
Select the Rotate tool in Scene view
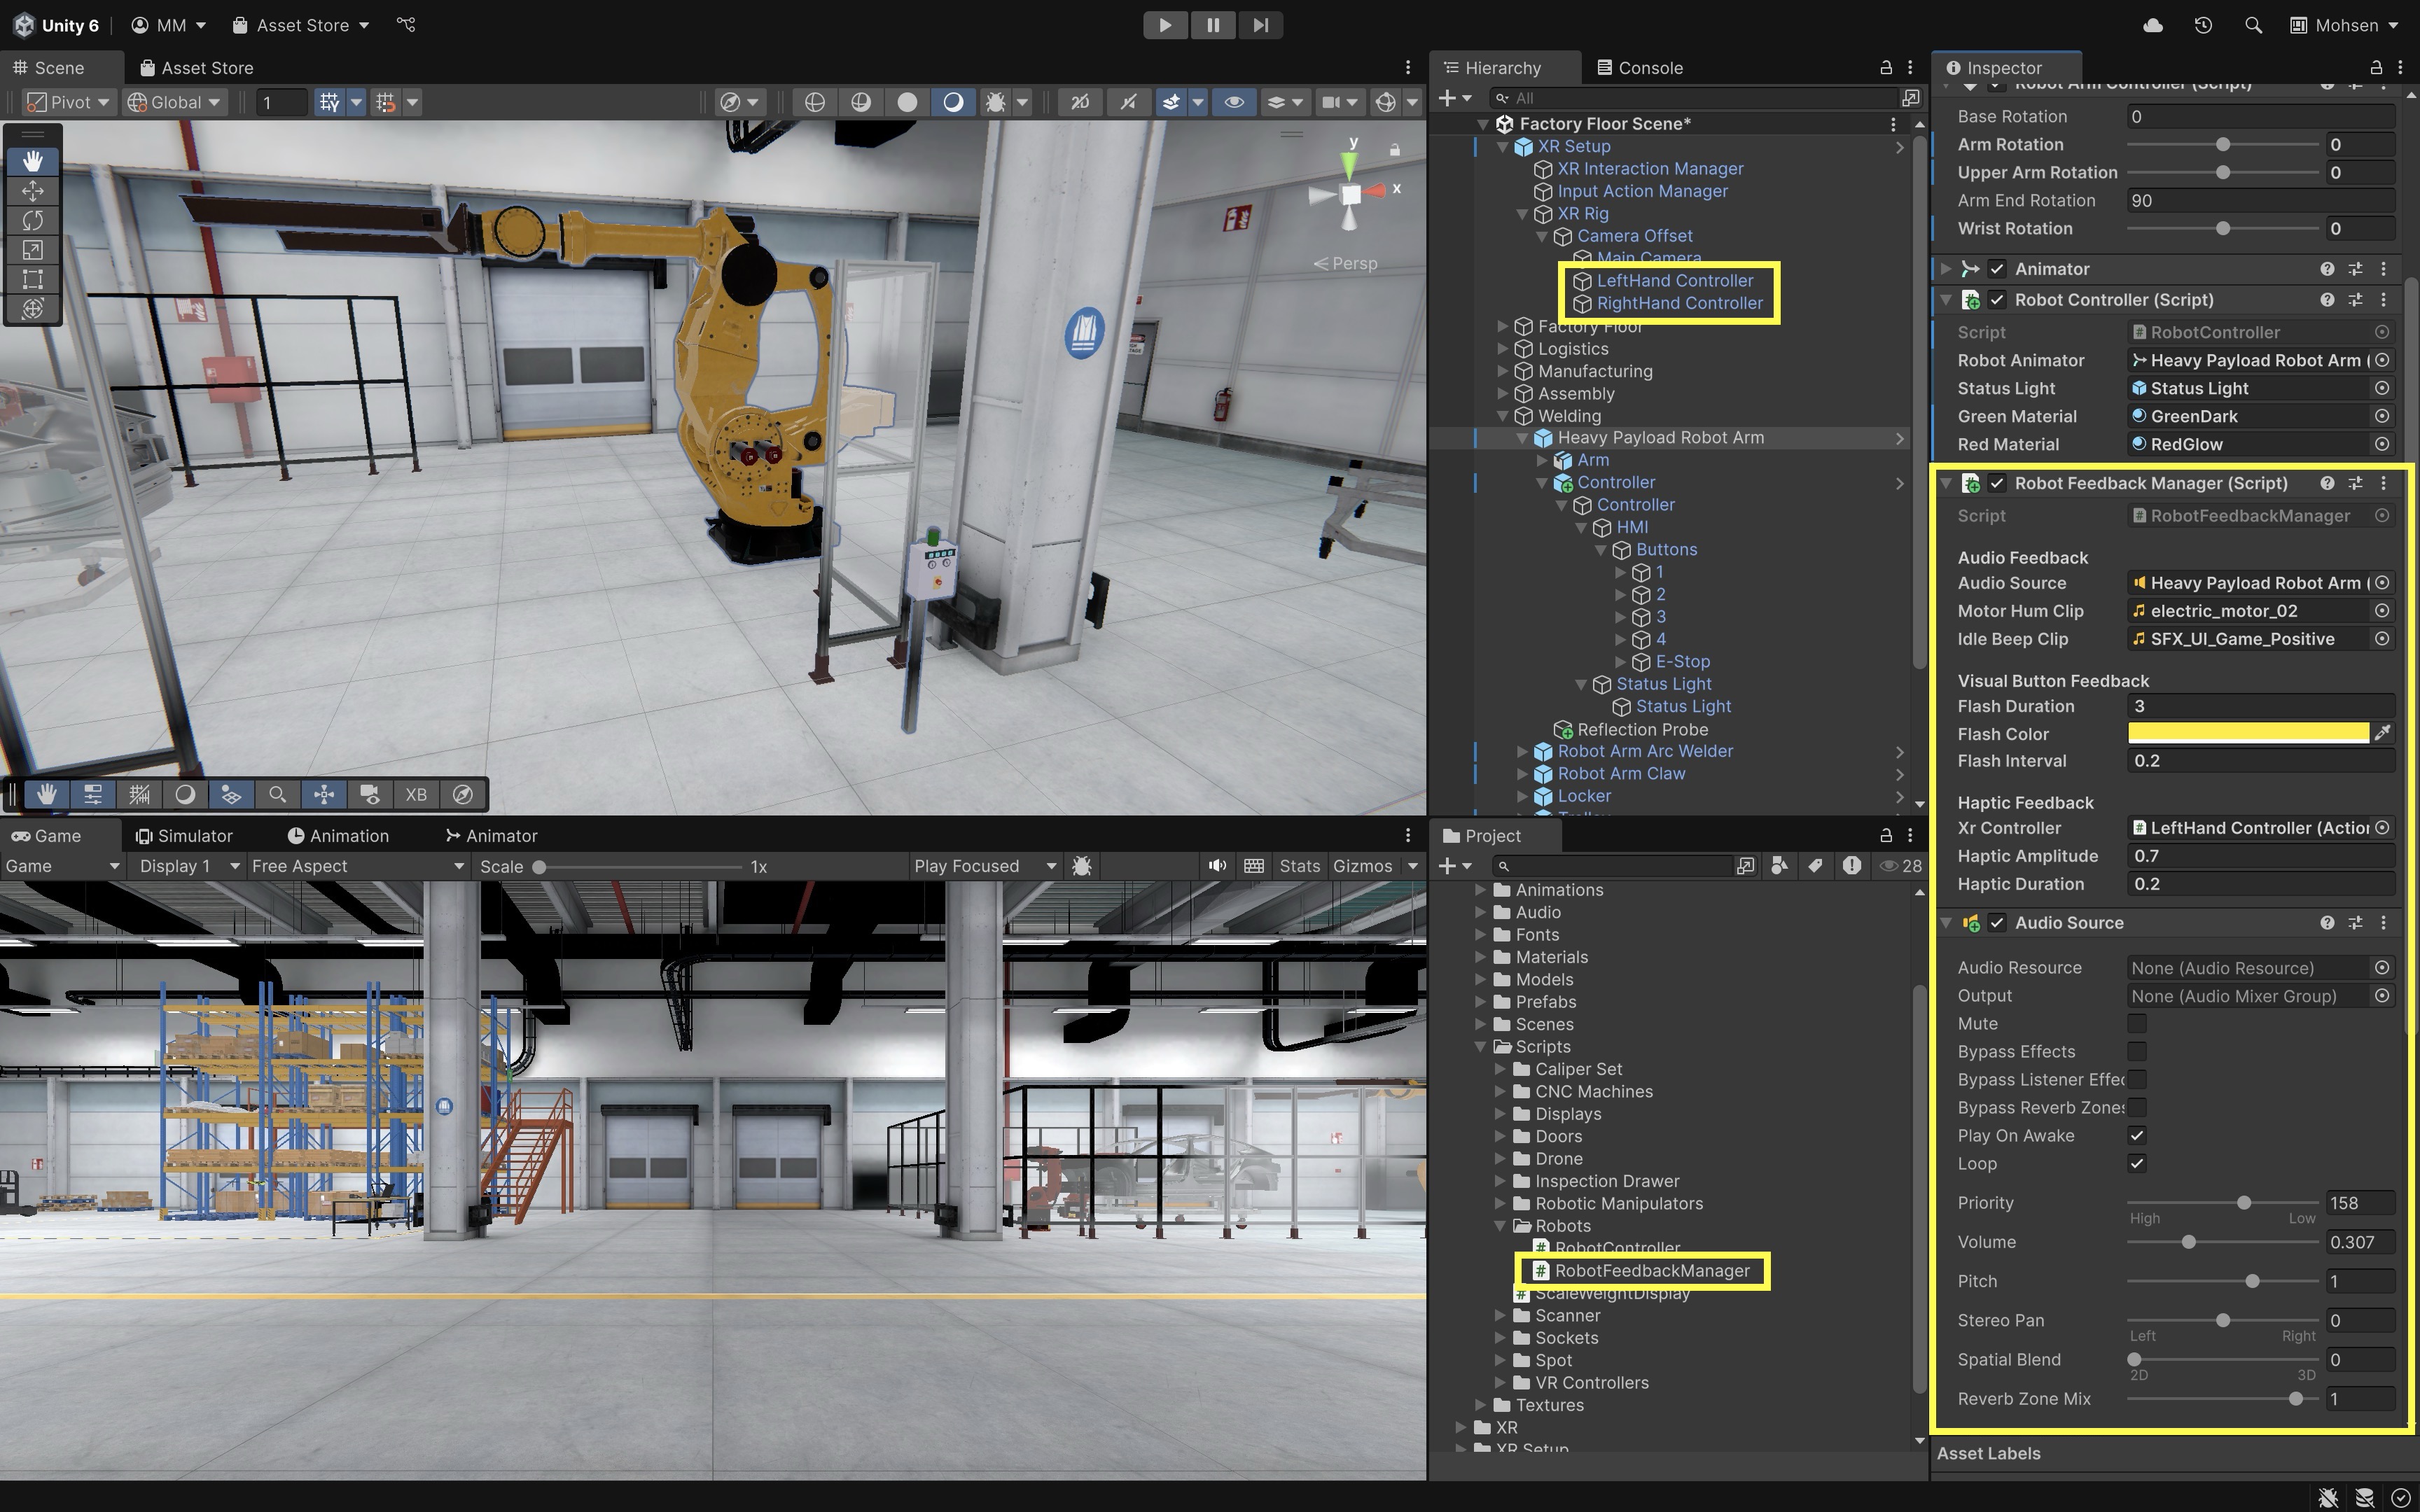(x=32, y=220)
